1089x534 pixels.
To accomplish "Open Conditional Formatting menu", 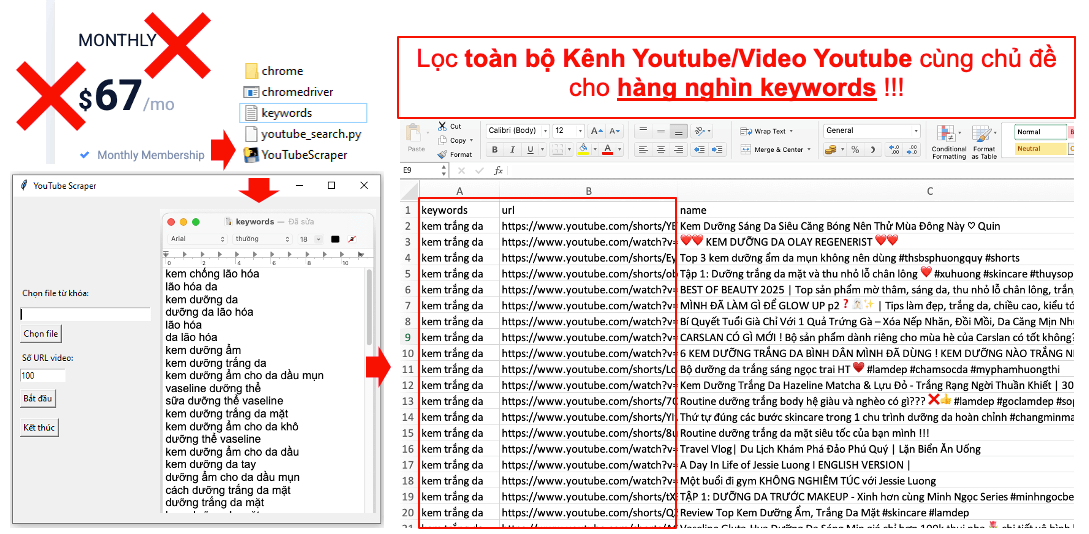I will (x=949, y=142).
